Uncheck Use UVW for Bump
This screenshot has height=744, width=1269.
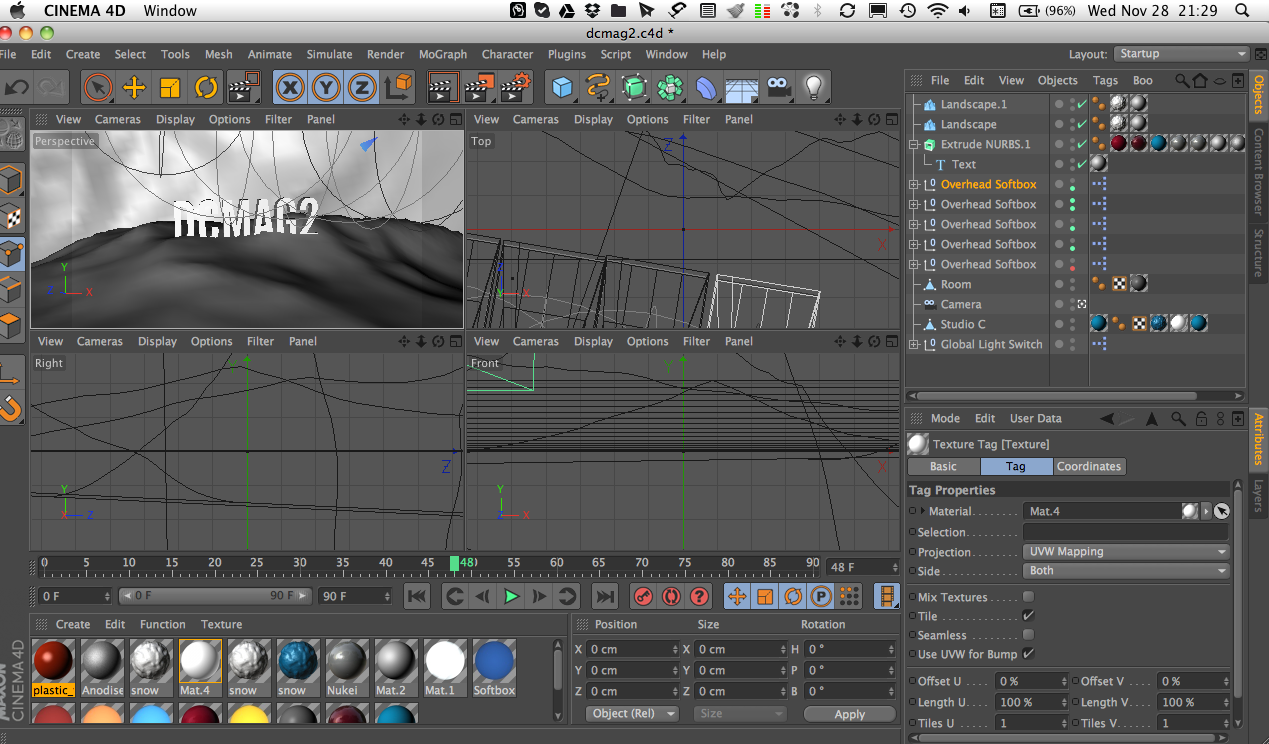(x=1028, y=654)
